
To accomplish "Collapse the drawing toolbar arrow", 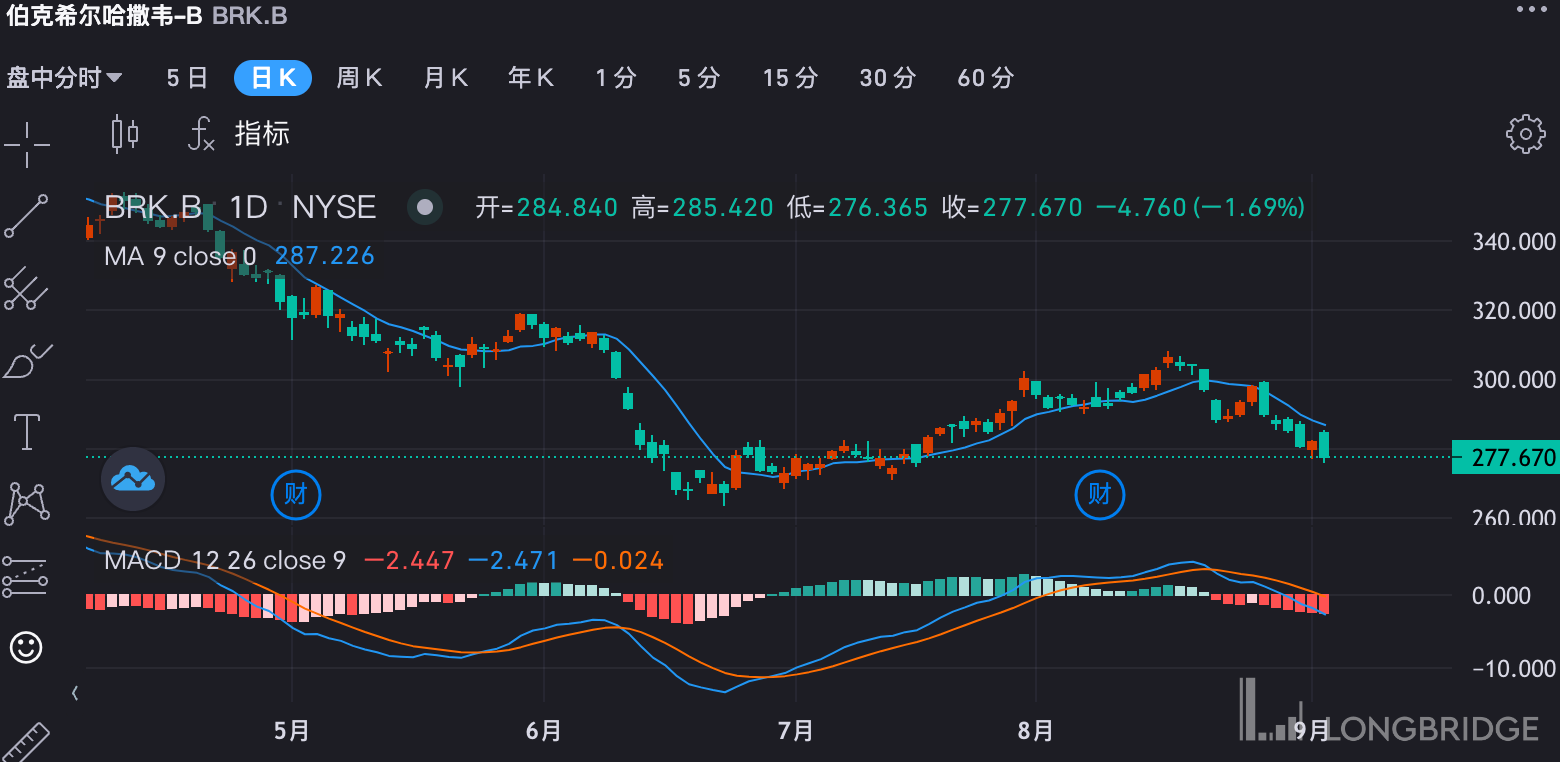I will click(x=74, y=692).
